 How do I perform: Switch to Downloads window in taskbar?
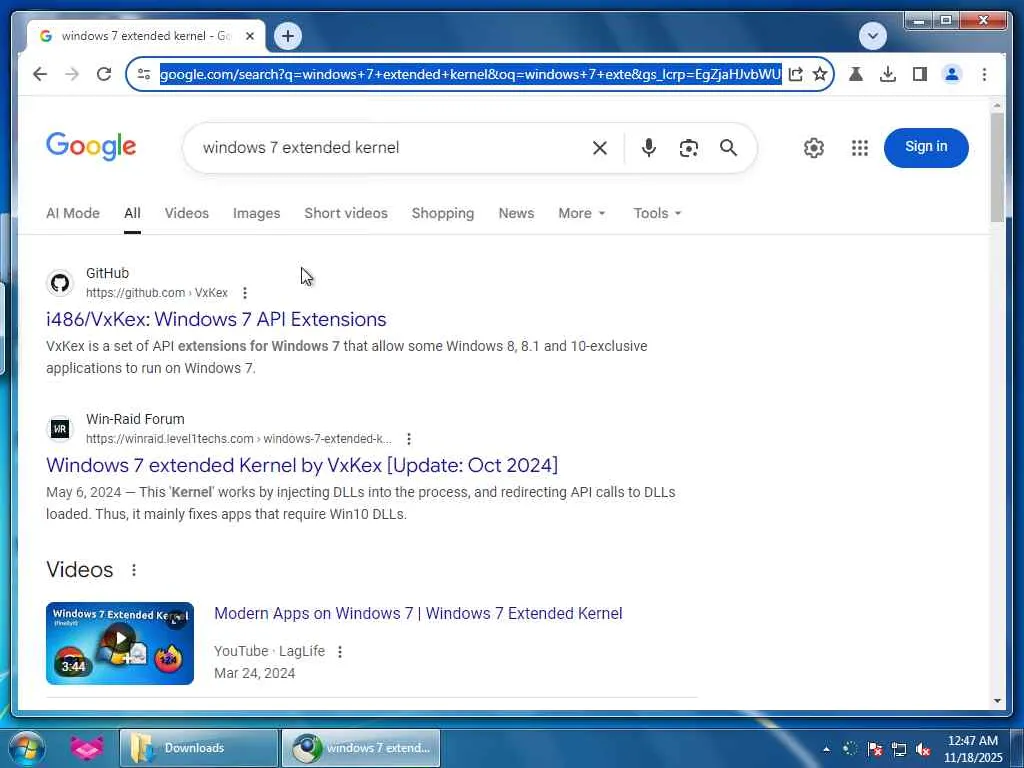(x=199, y=748)
